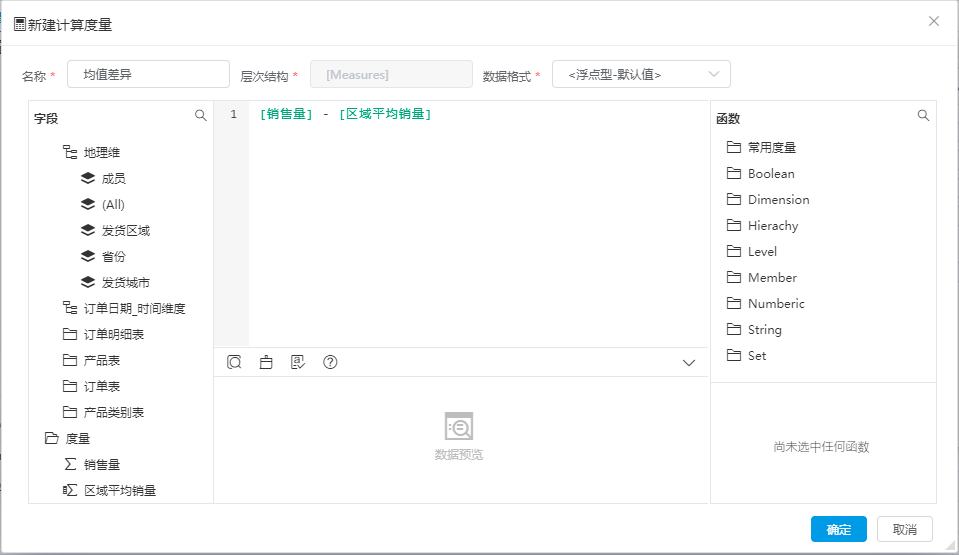Click the 地理维 hierarchy icon
The width and height of the screenshot is (959, 555).
pyautogui.click(x=70, y=152)
